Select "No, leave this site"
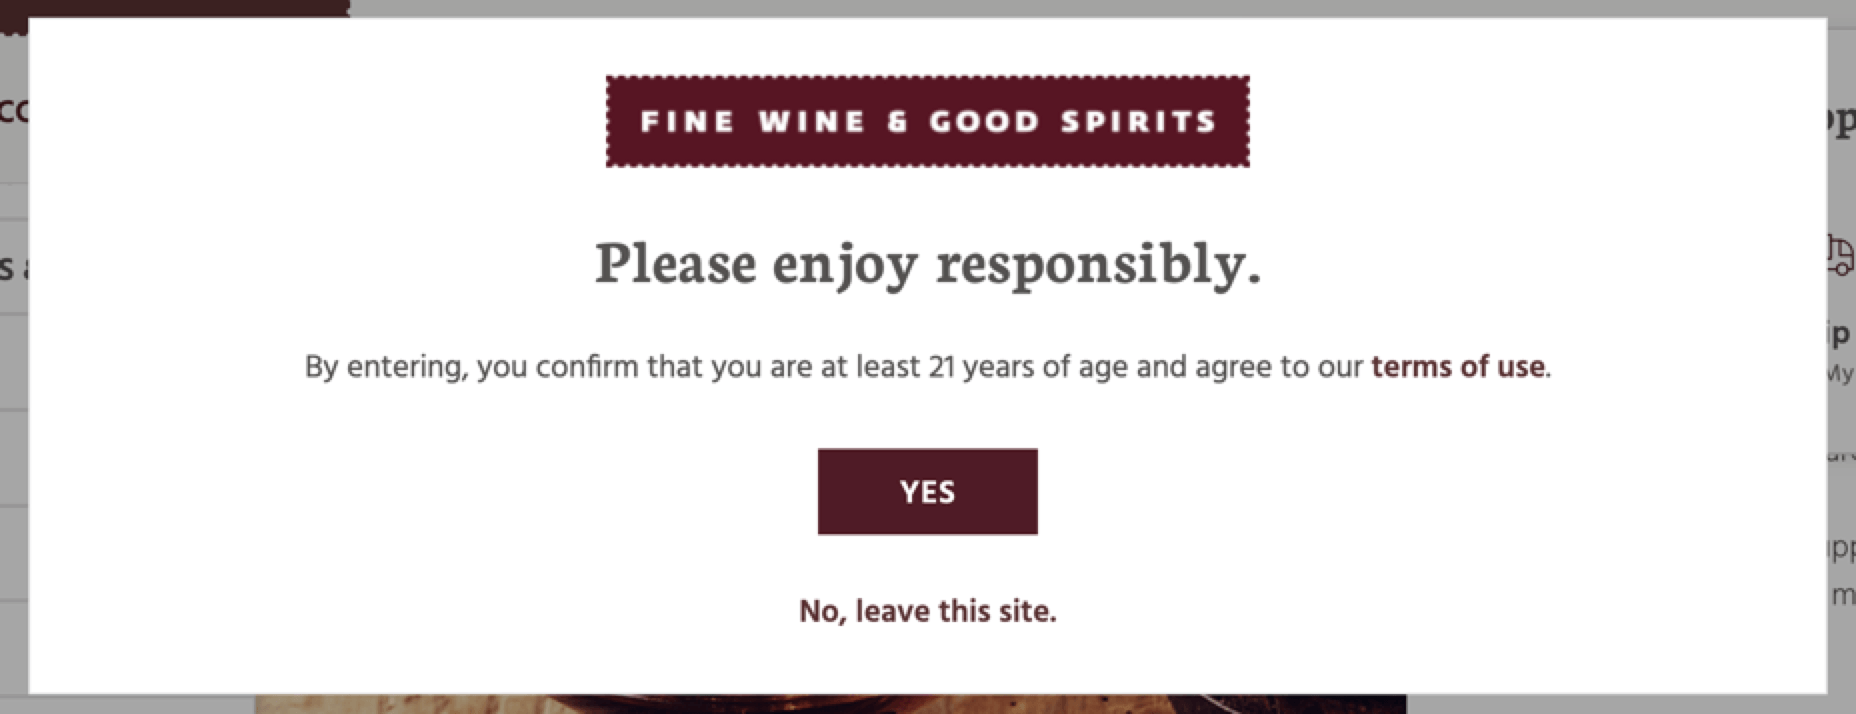1856x714 pixels. [927, 610]
